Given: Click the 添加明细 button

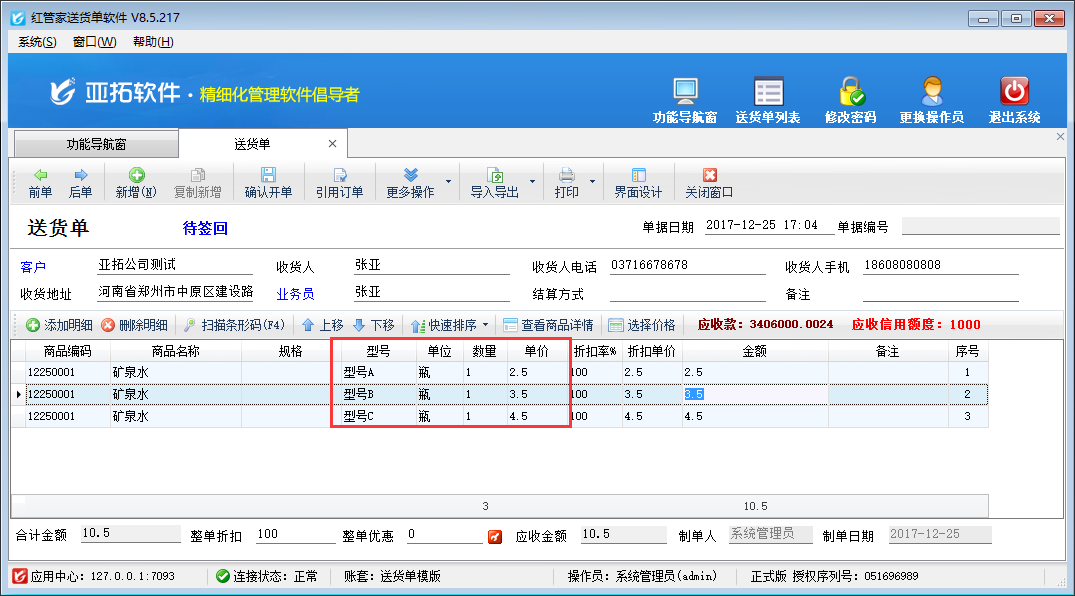Looking at the screenshot, I should coord(59,325).
